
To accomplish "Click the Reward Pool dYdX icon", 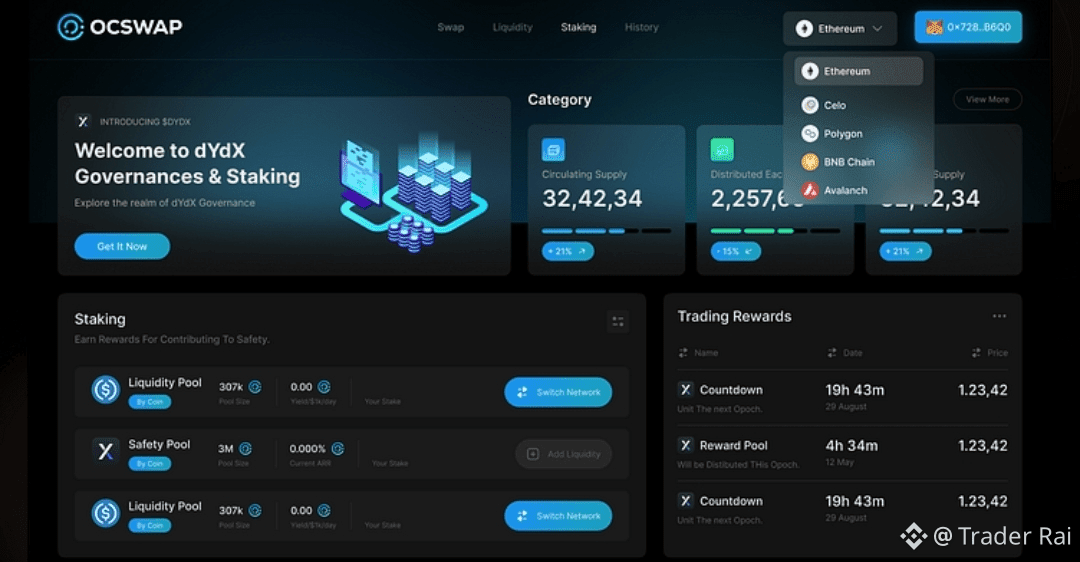I will (x=685, y=445).
